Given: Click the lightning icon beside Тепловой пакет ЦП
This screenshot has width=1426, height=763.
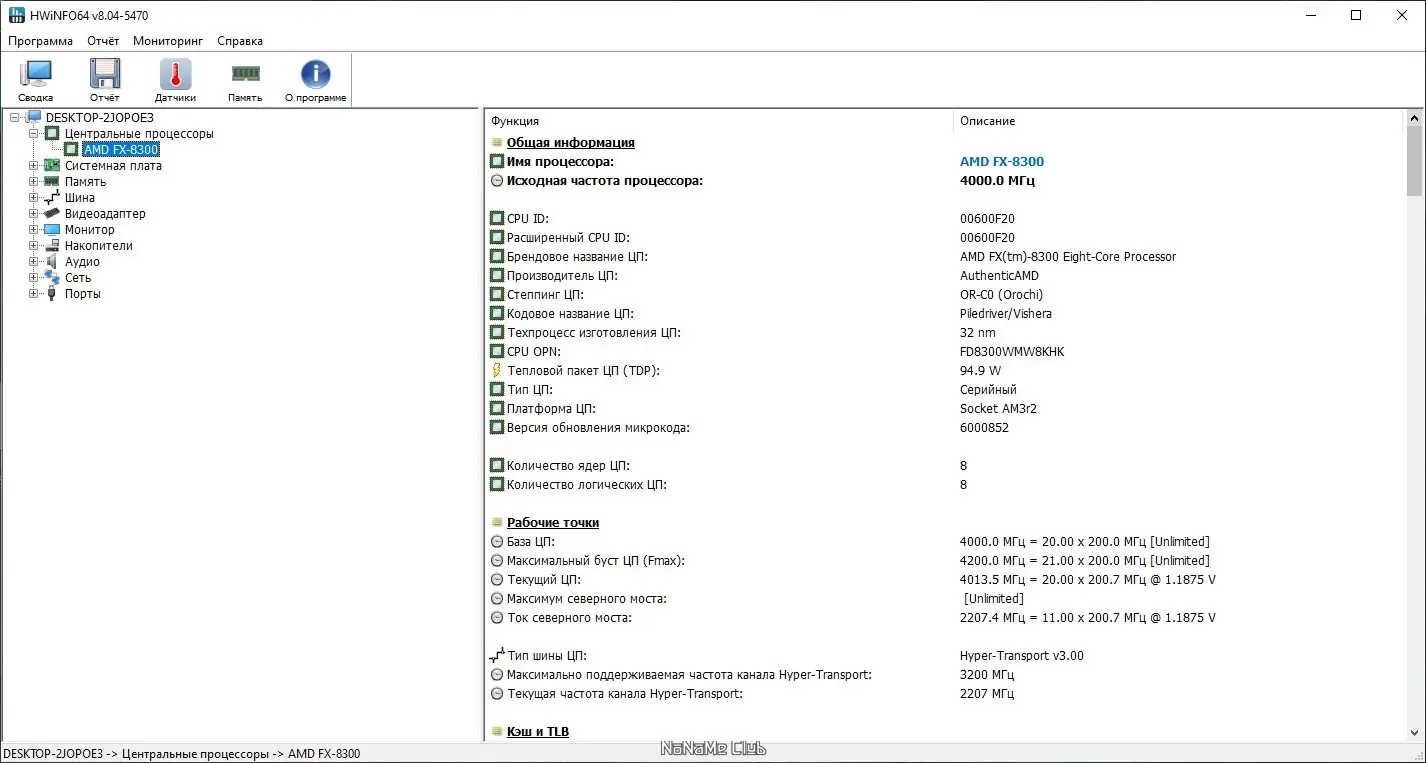Looking at the screenshot, I should pyautogui.click(x=497, y=371).
